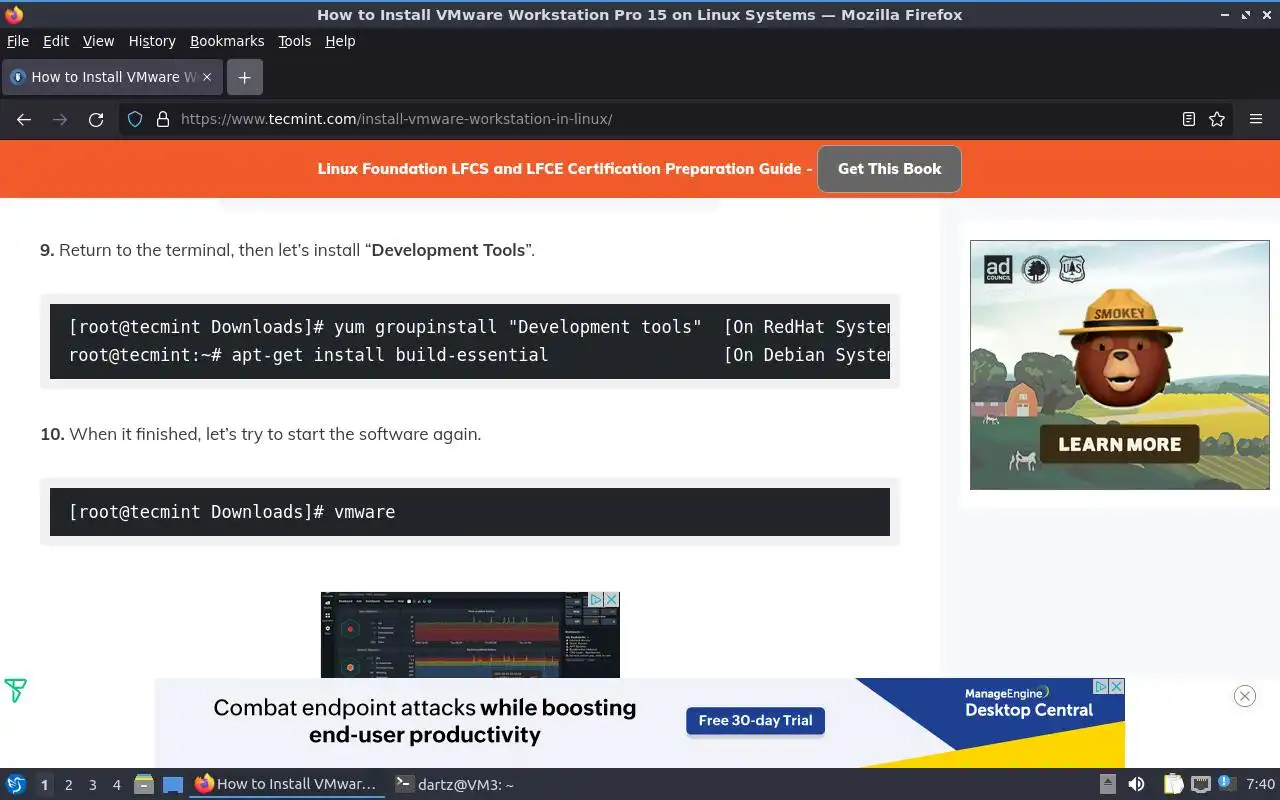Select the How to Install VMware tab
This screenshot has height=800, width=1280.
[112, 77]
